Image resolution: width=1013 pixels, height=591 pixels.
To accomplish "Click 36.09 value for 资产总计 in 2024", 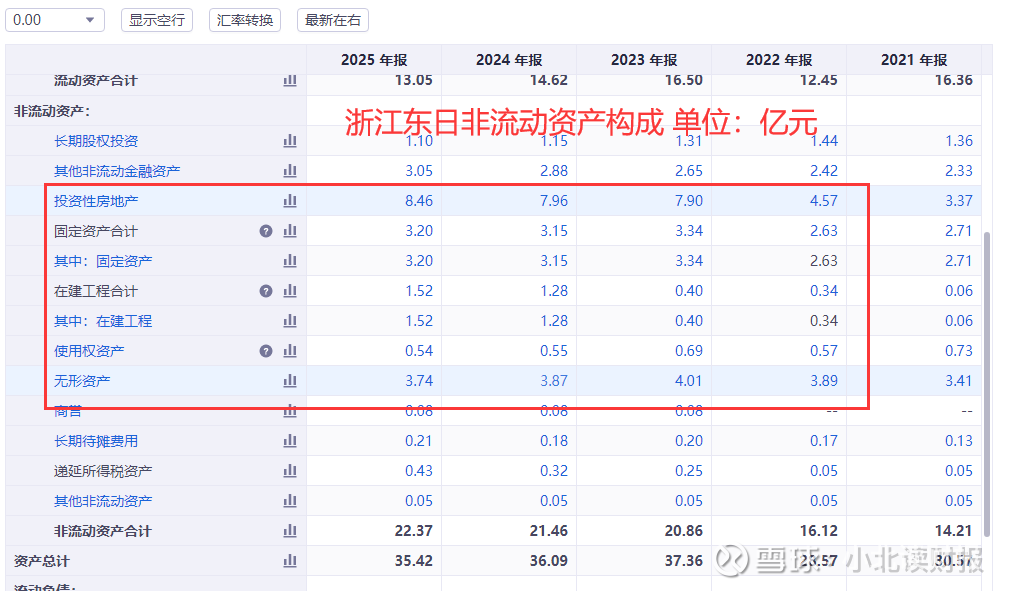I will (x=548, y=561).
